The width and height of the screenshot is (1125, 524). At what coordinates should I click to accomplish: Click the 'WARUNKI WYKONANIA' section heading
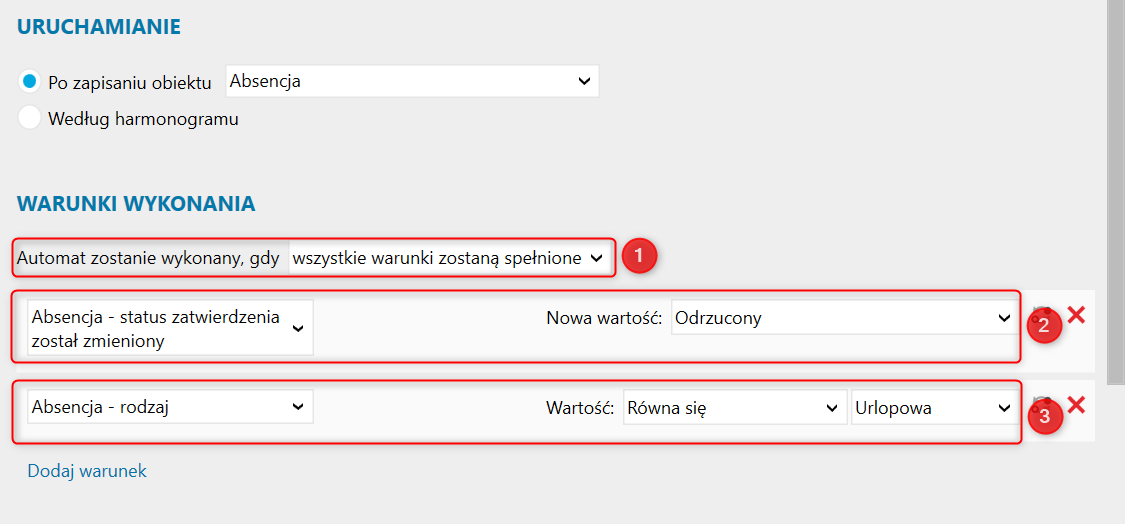coord(136,204)
